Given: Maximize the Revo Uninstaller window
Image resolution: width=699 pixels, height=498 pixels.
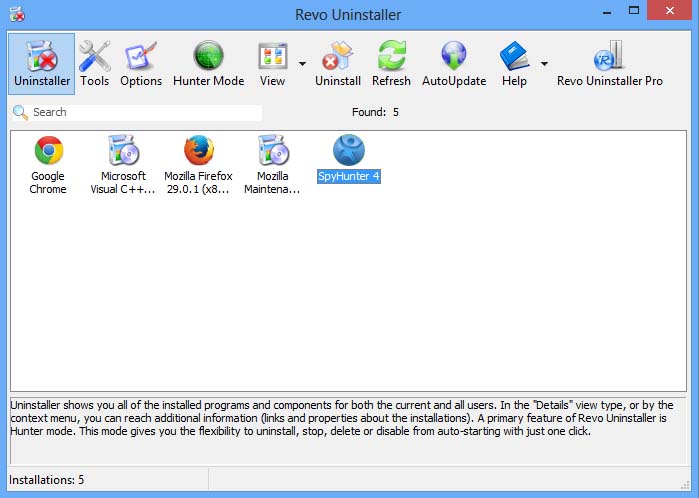Looking at the screenshot, I should (634, 11).
